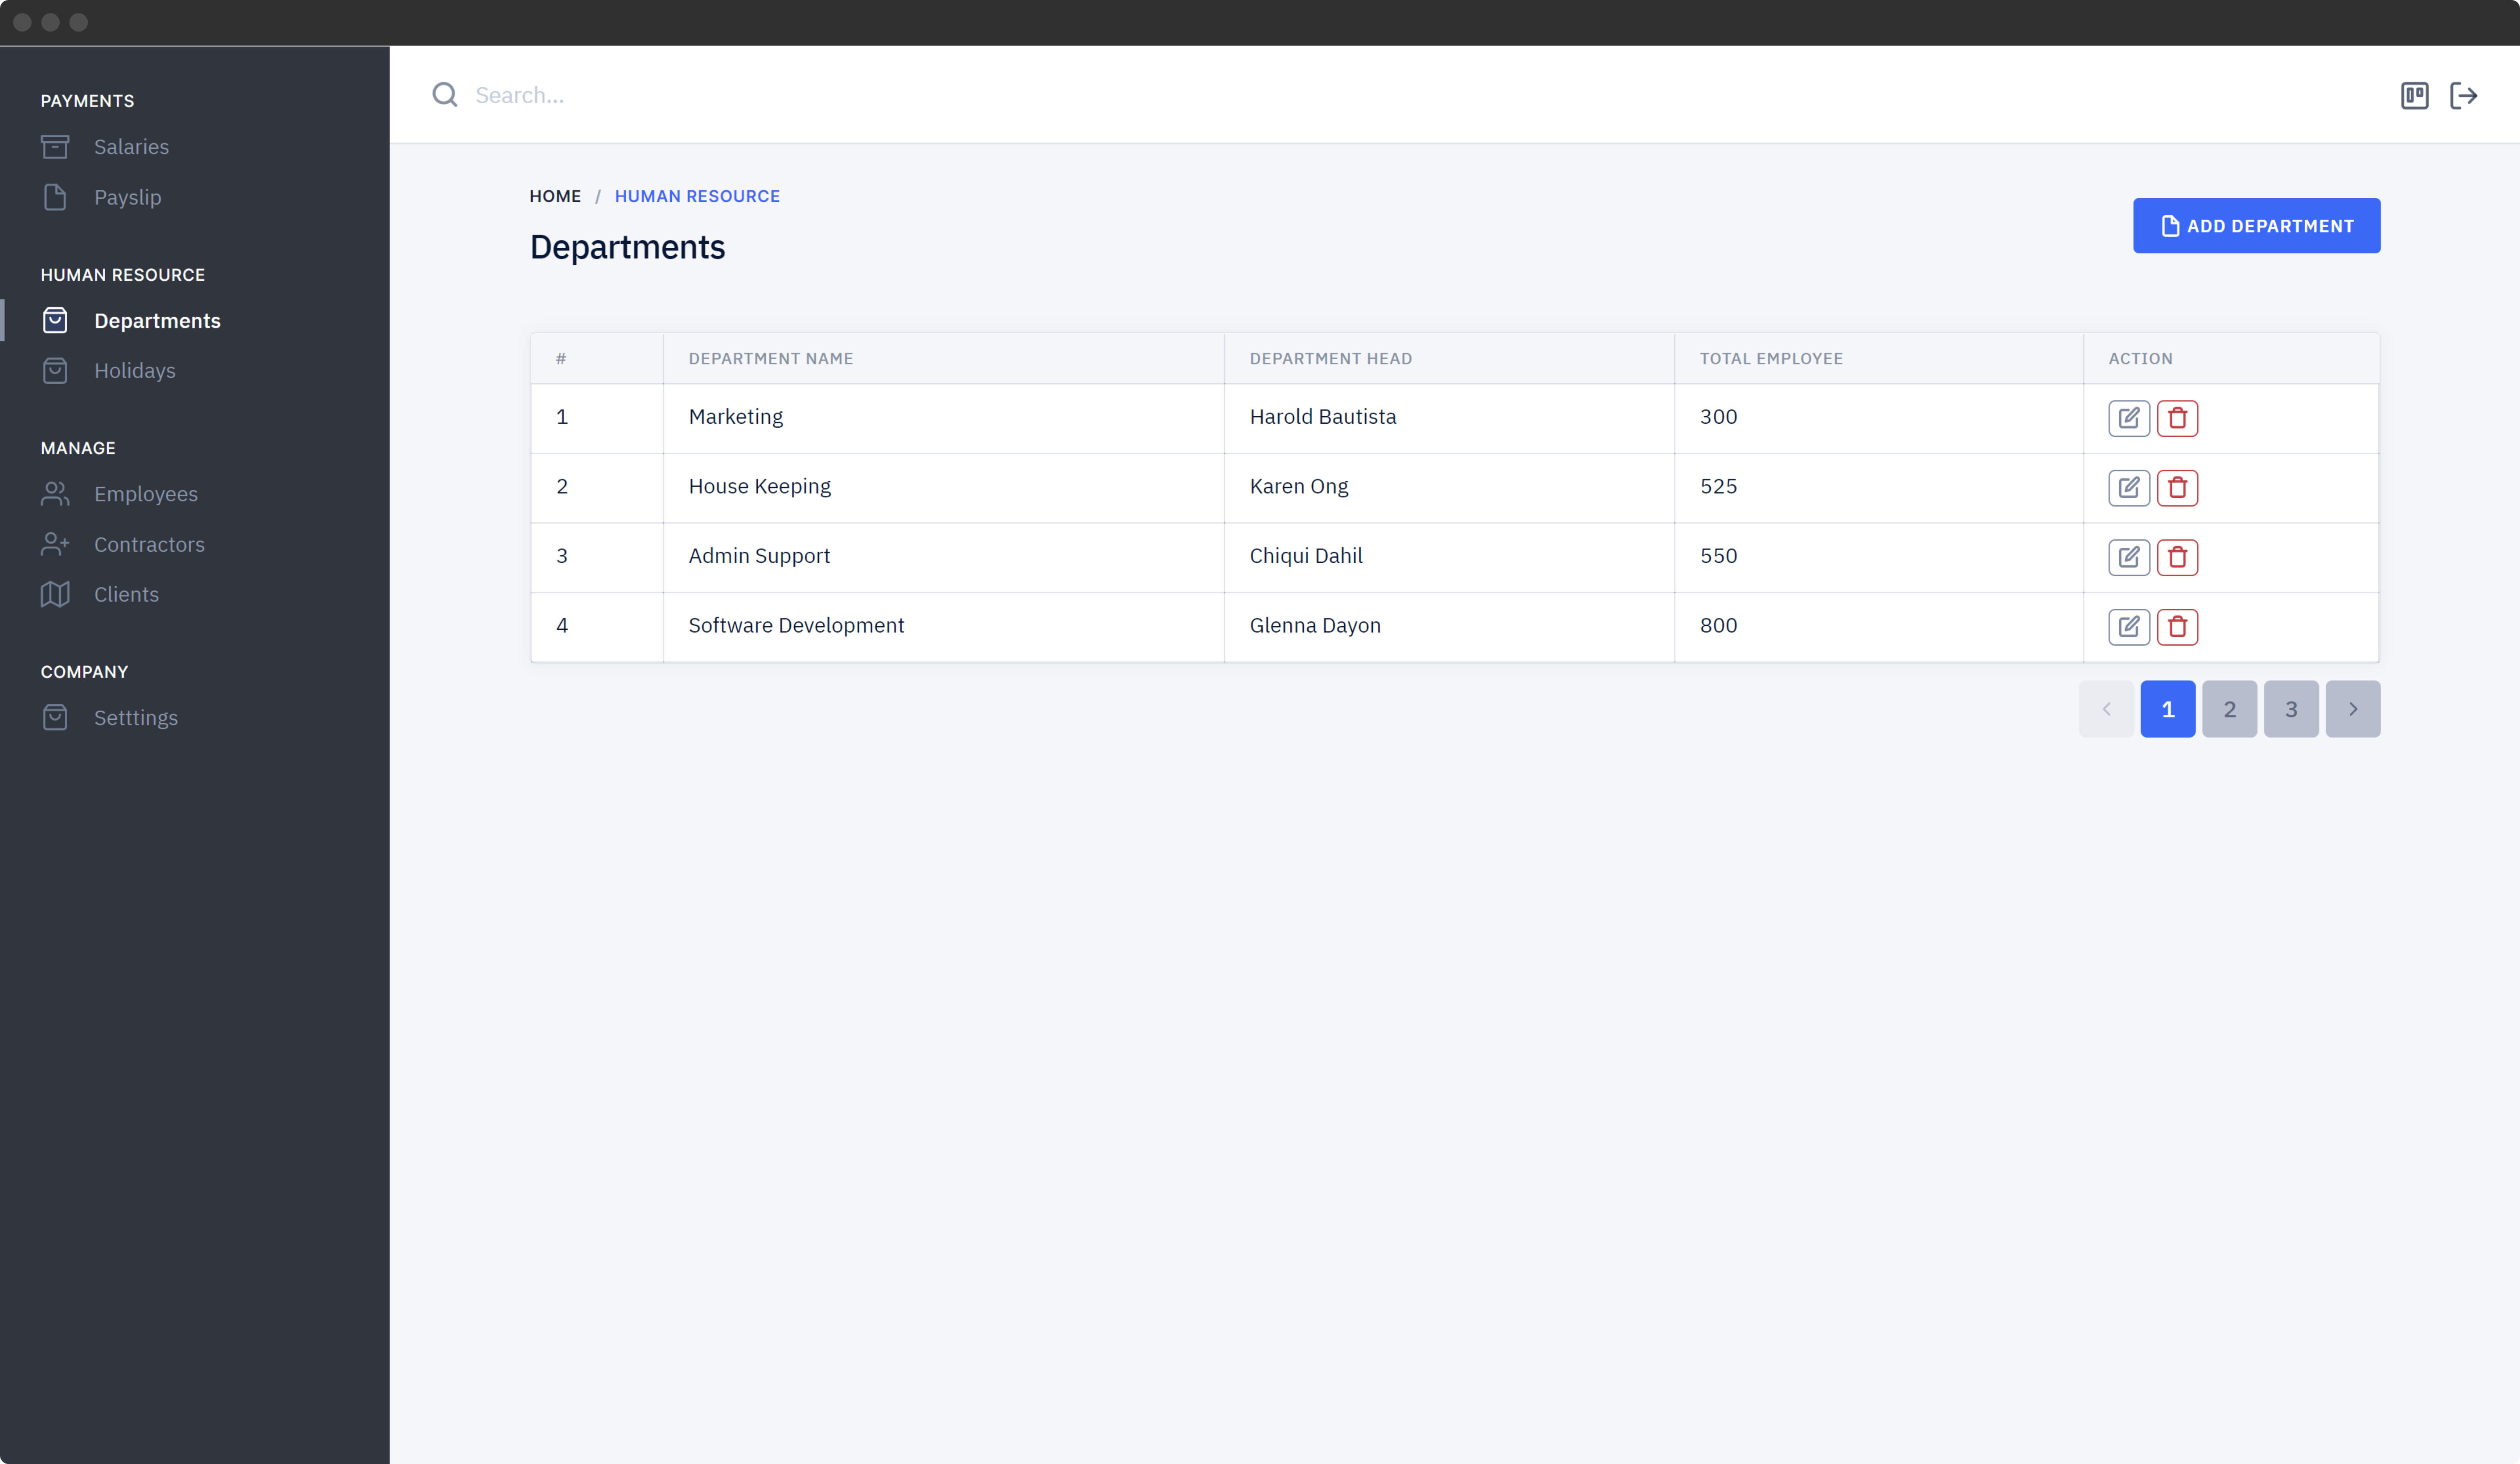Go to the HOME breadcrumb

pyautogui.click(x=555, y=196)
